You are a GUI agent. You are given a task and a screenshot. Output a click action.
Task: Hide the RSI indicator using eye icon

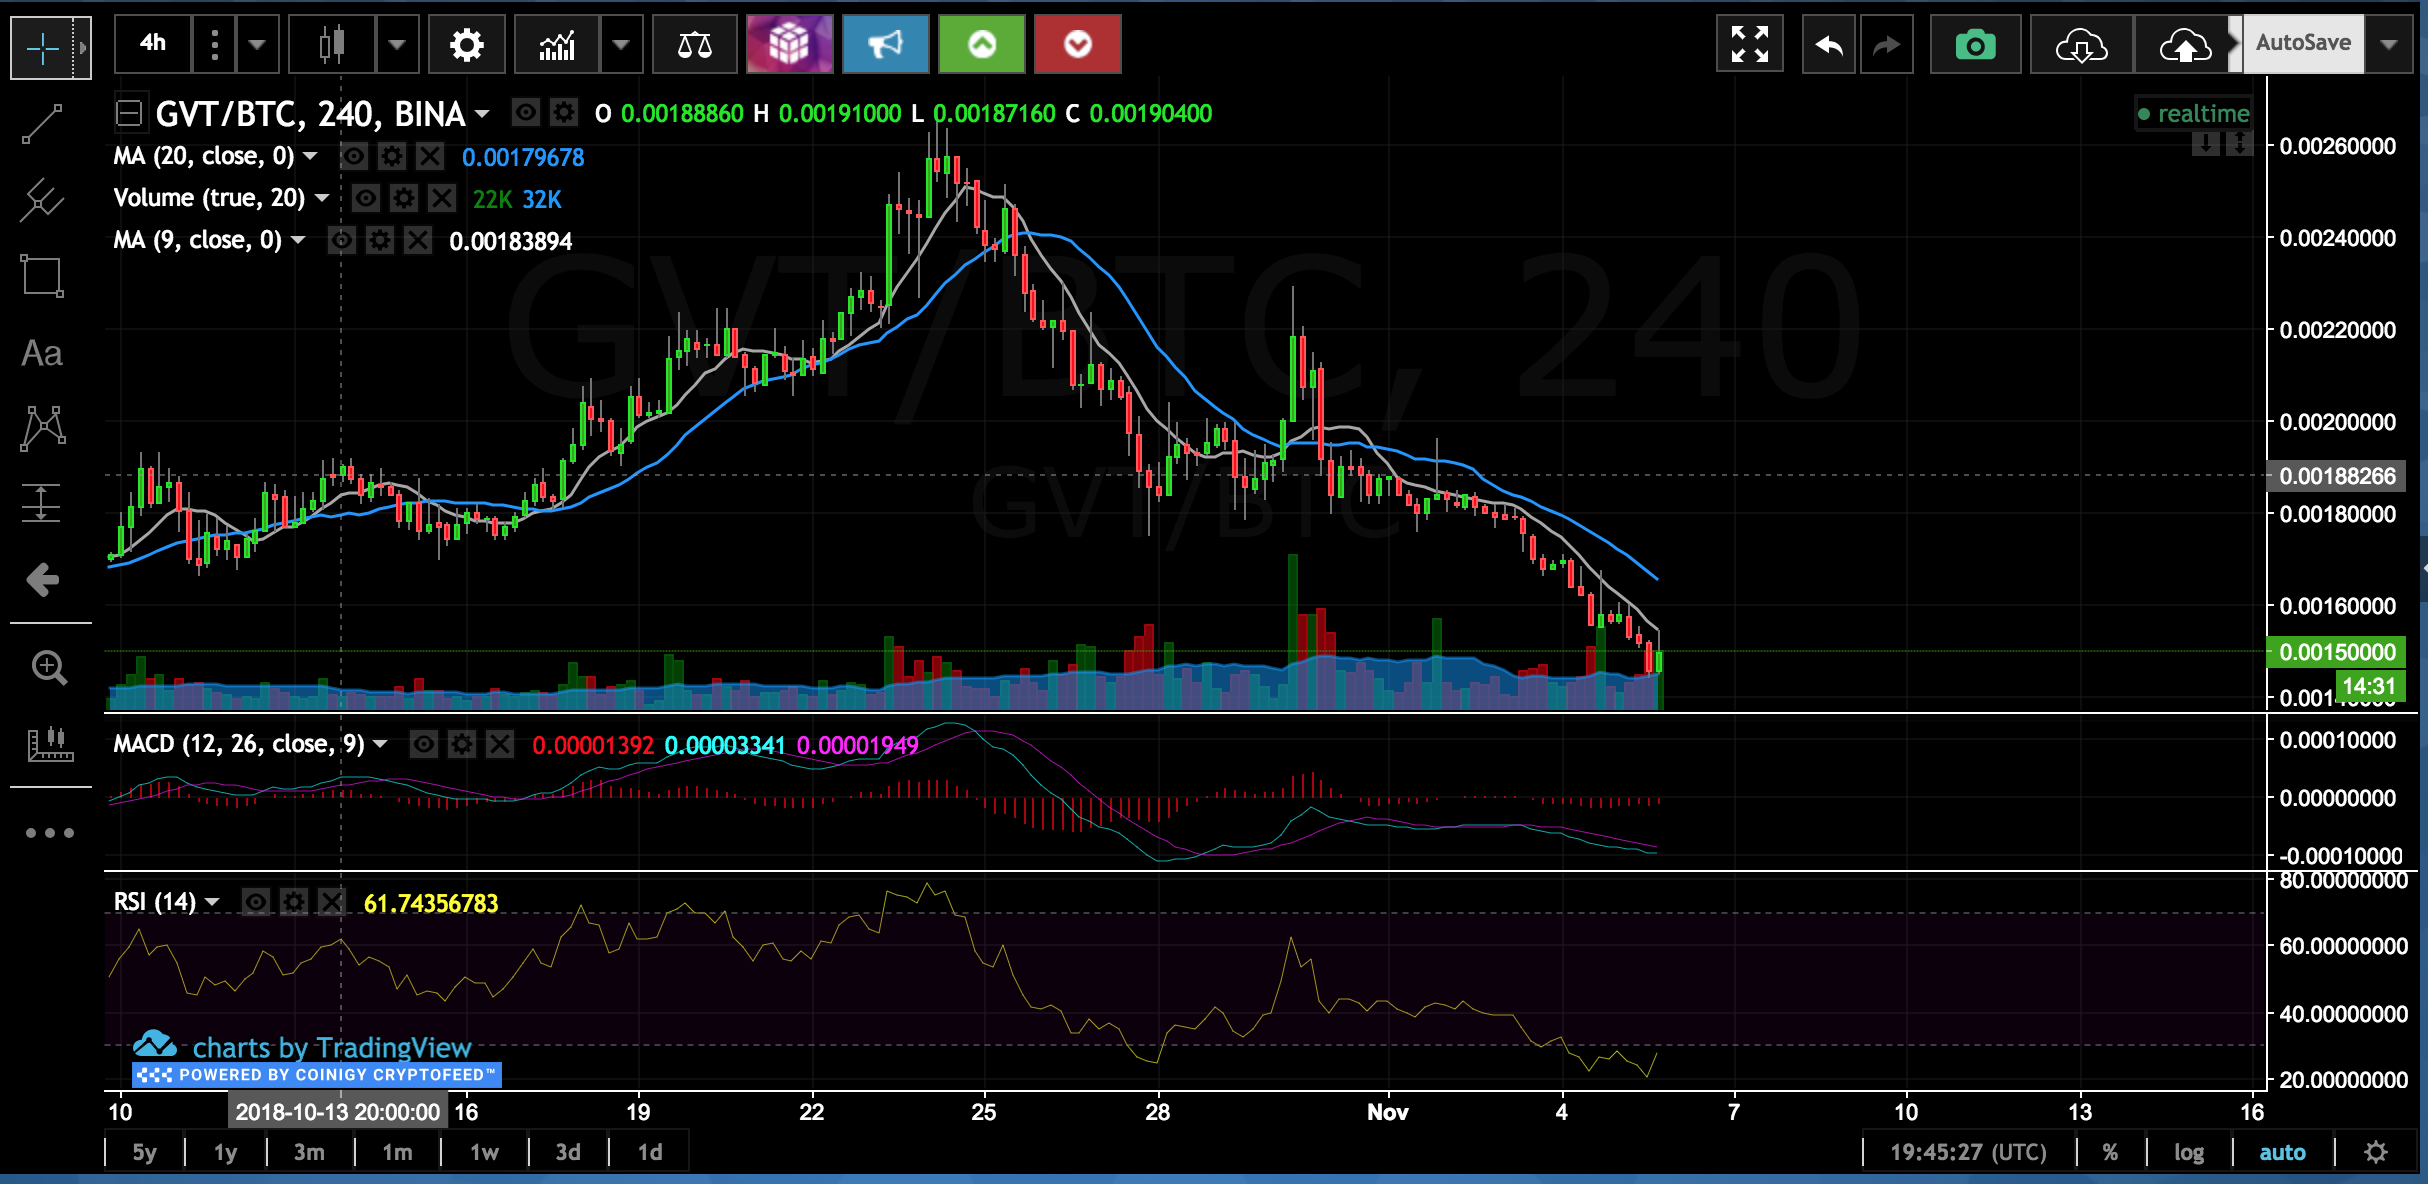[x=256, y=903]
